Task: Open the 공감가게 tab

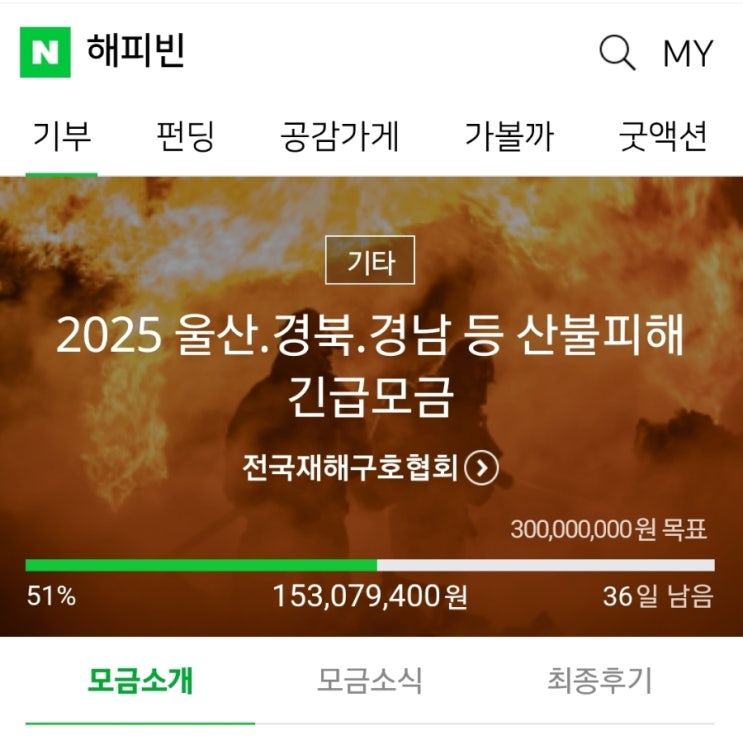Action: 339,136
